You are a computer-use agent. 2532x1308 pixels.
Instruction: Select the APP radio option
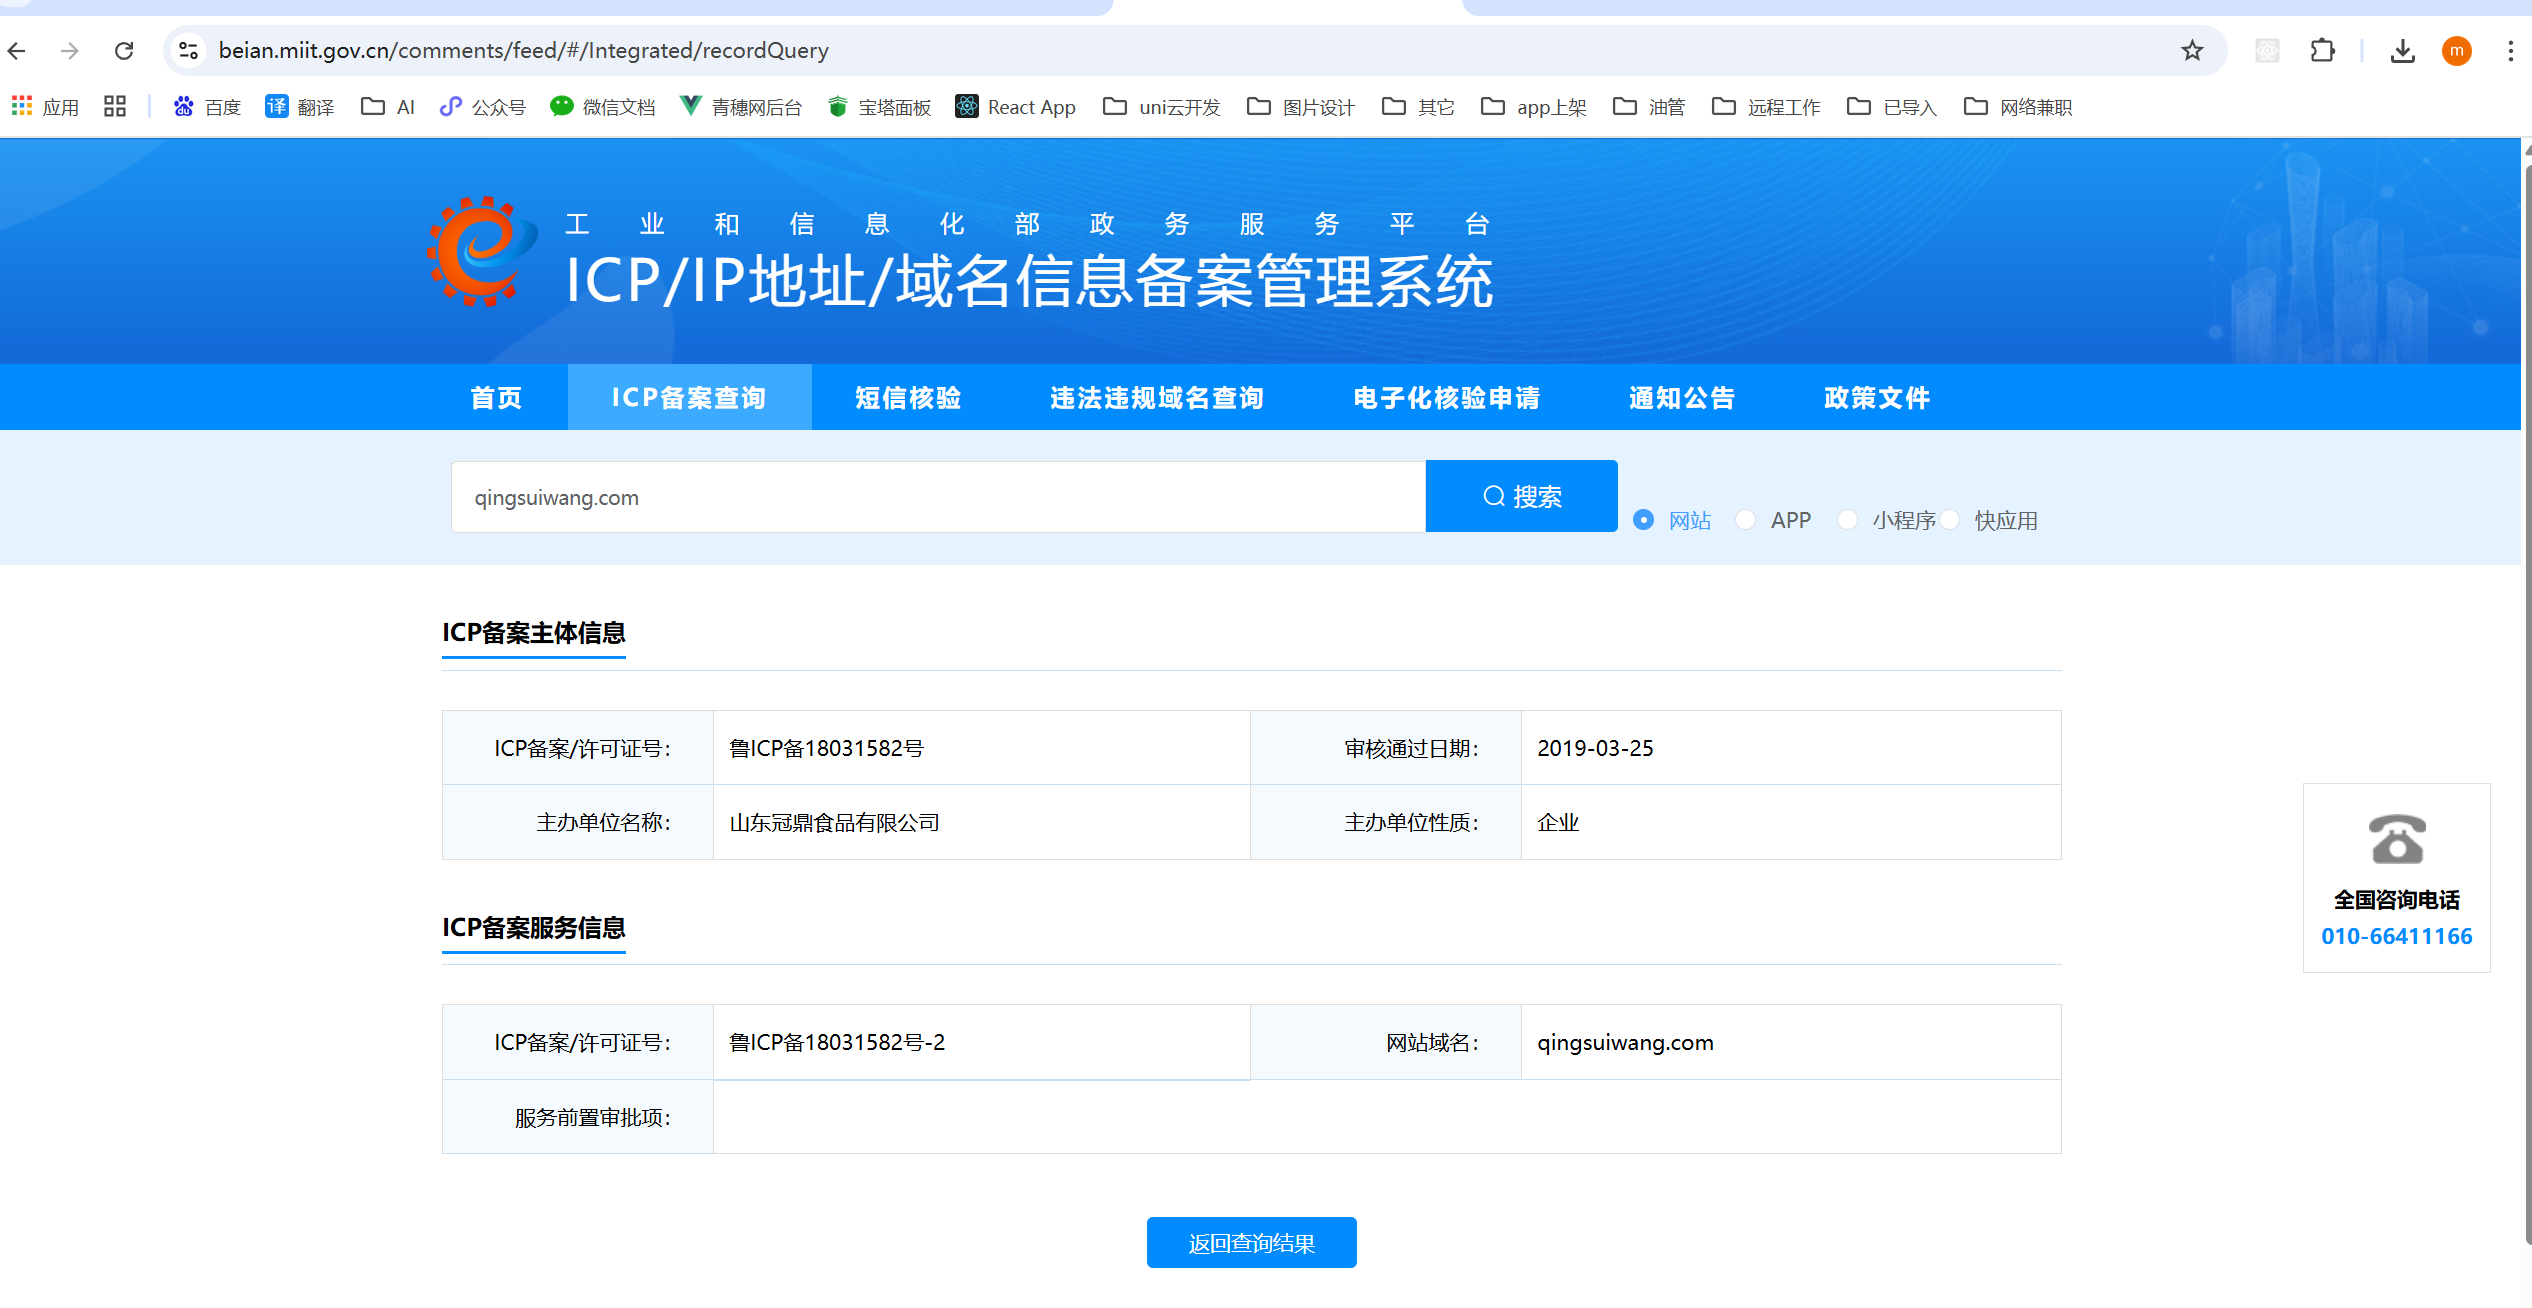(1745, 520)
